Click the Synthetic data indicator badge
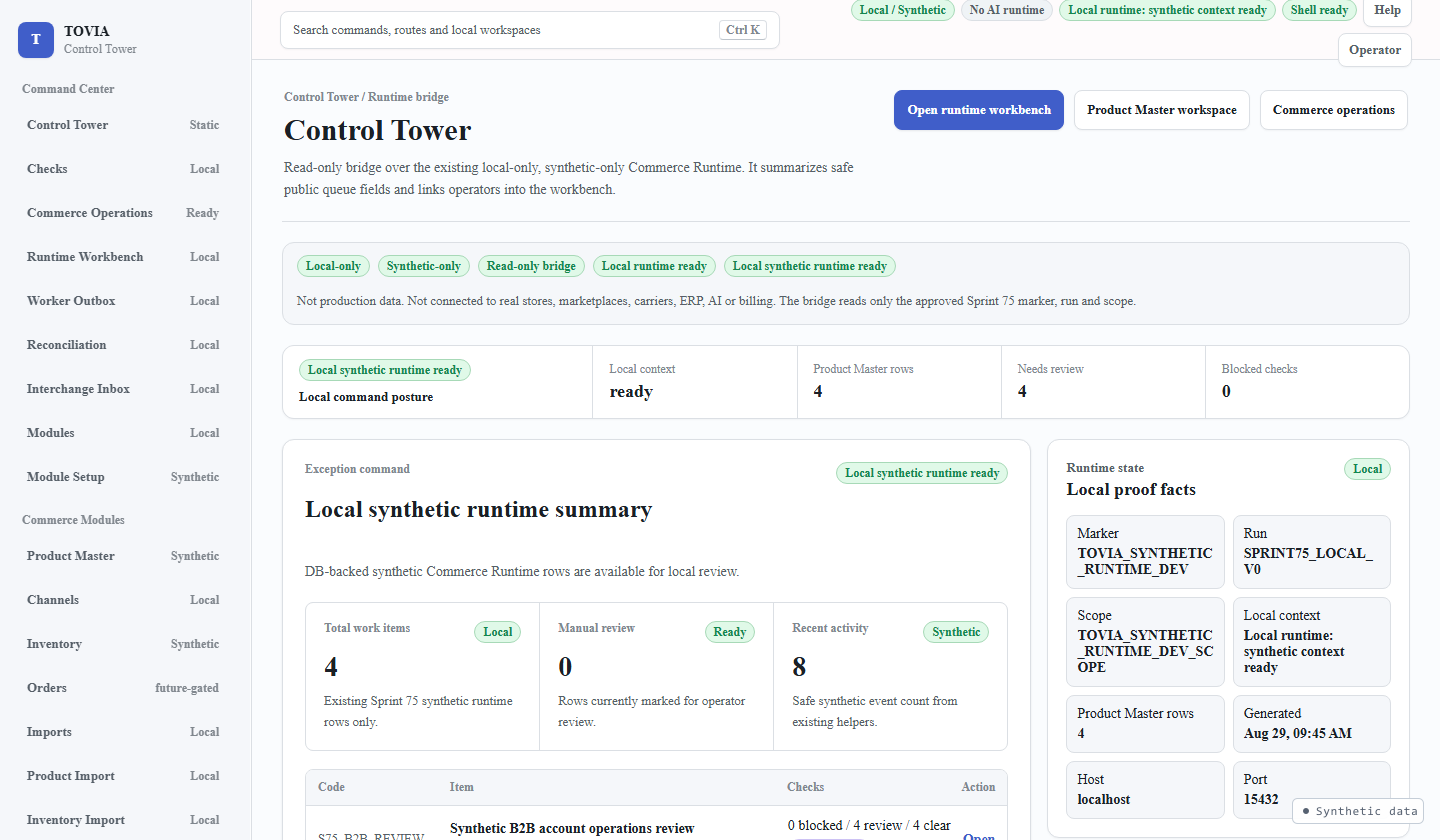Screen dimensions: 1440x840 pyautogui.click(x=1359, y=811)
